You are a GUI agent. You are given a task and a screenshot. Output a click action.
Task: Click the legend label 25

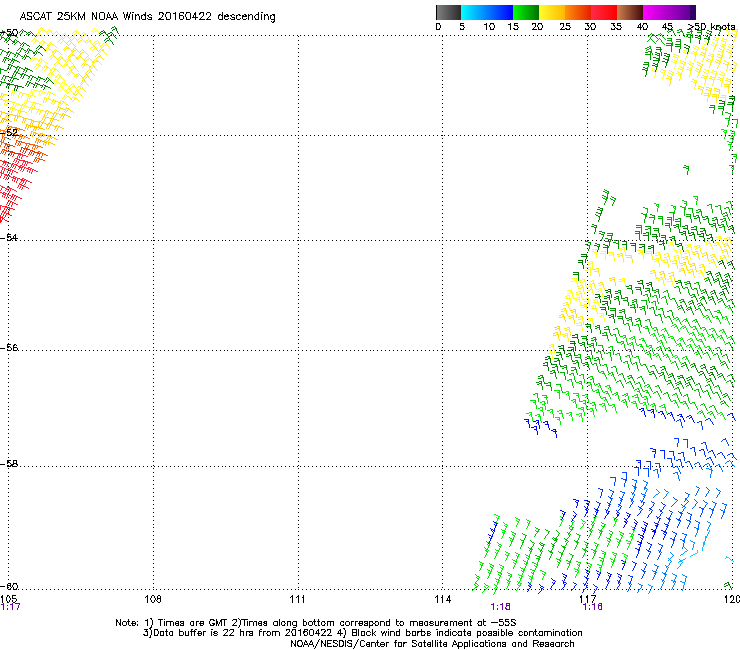[565, 26]
